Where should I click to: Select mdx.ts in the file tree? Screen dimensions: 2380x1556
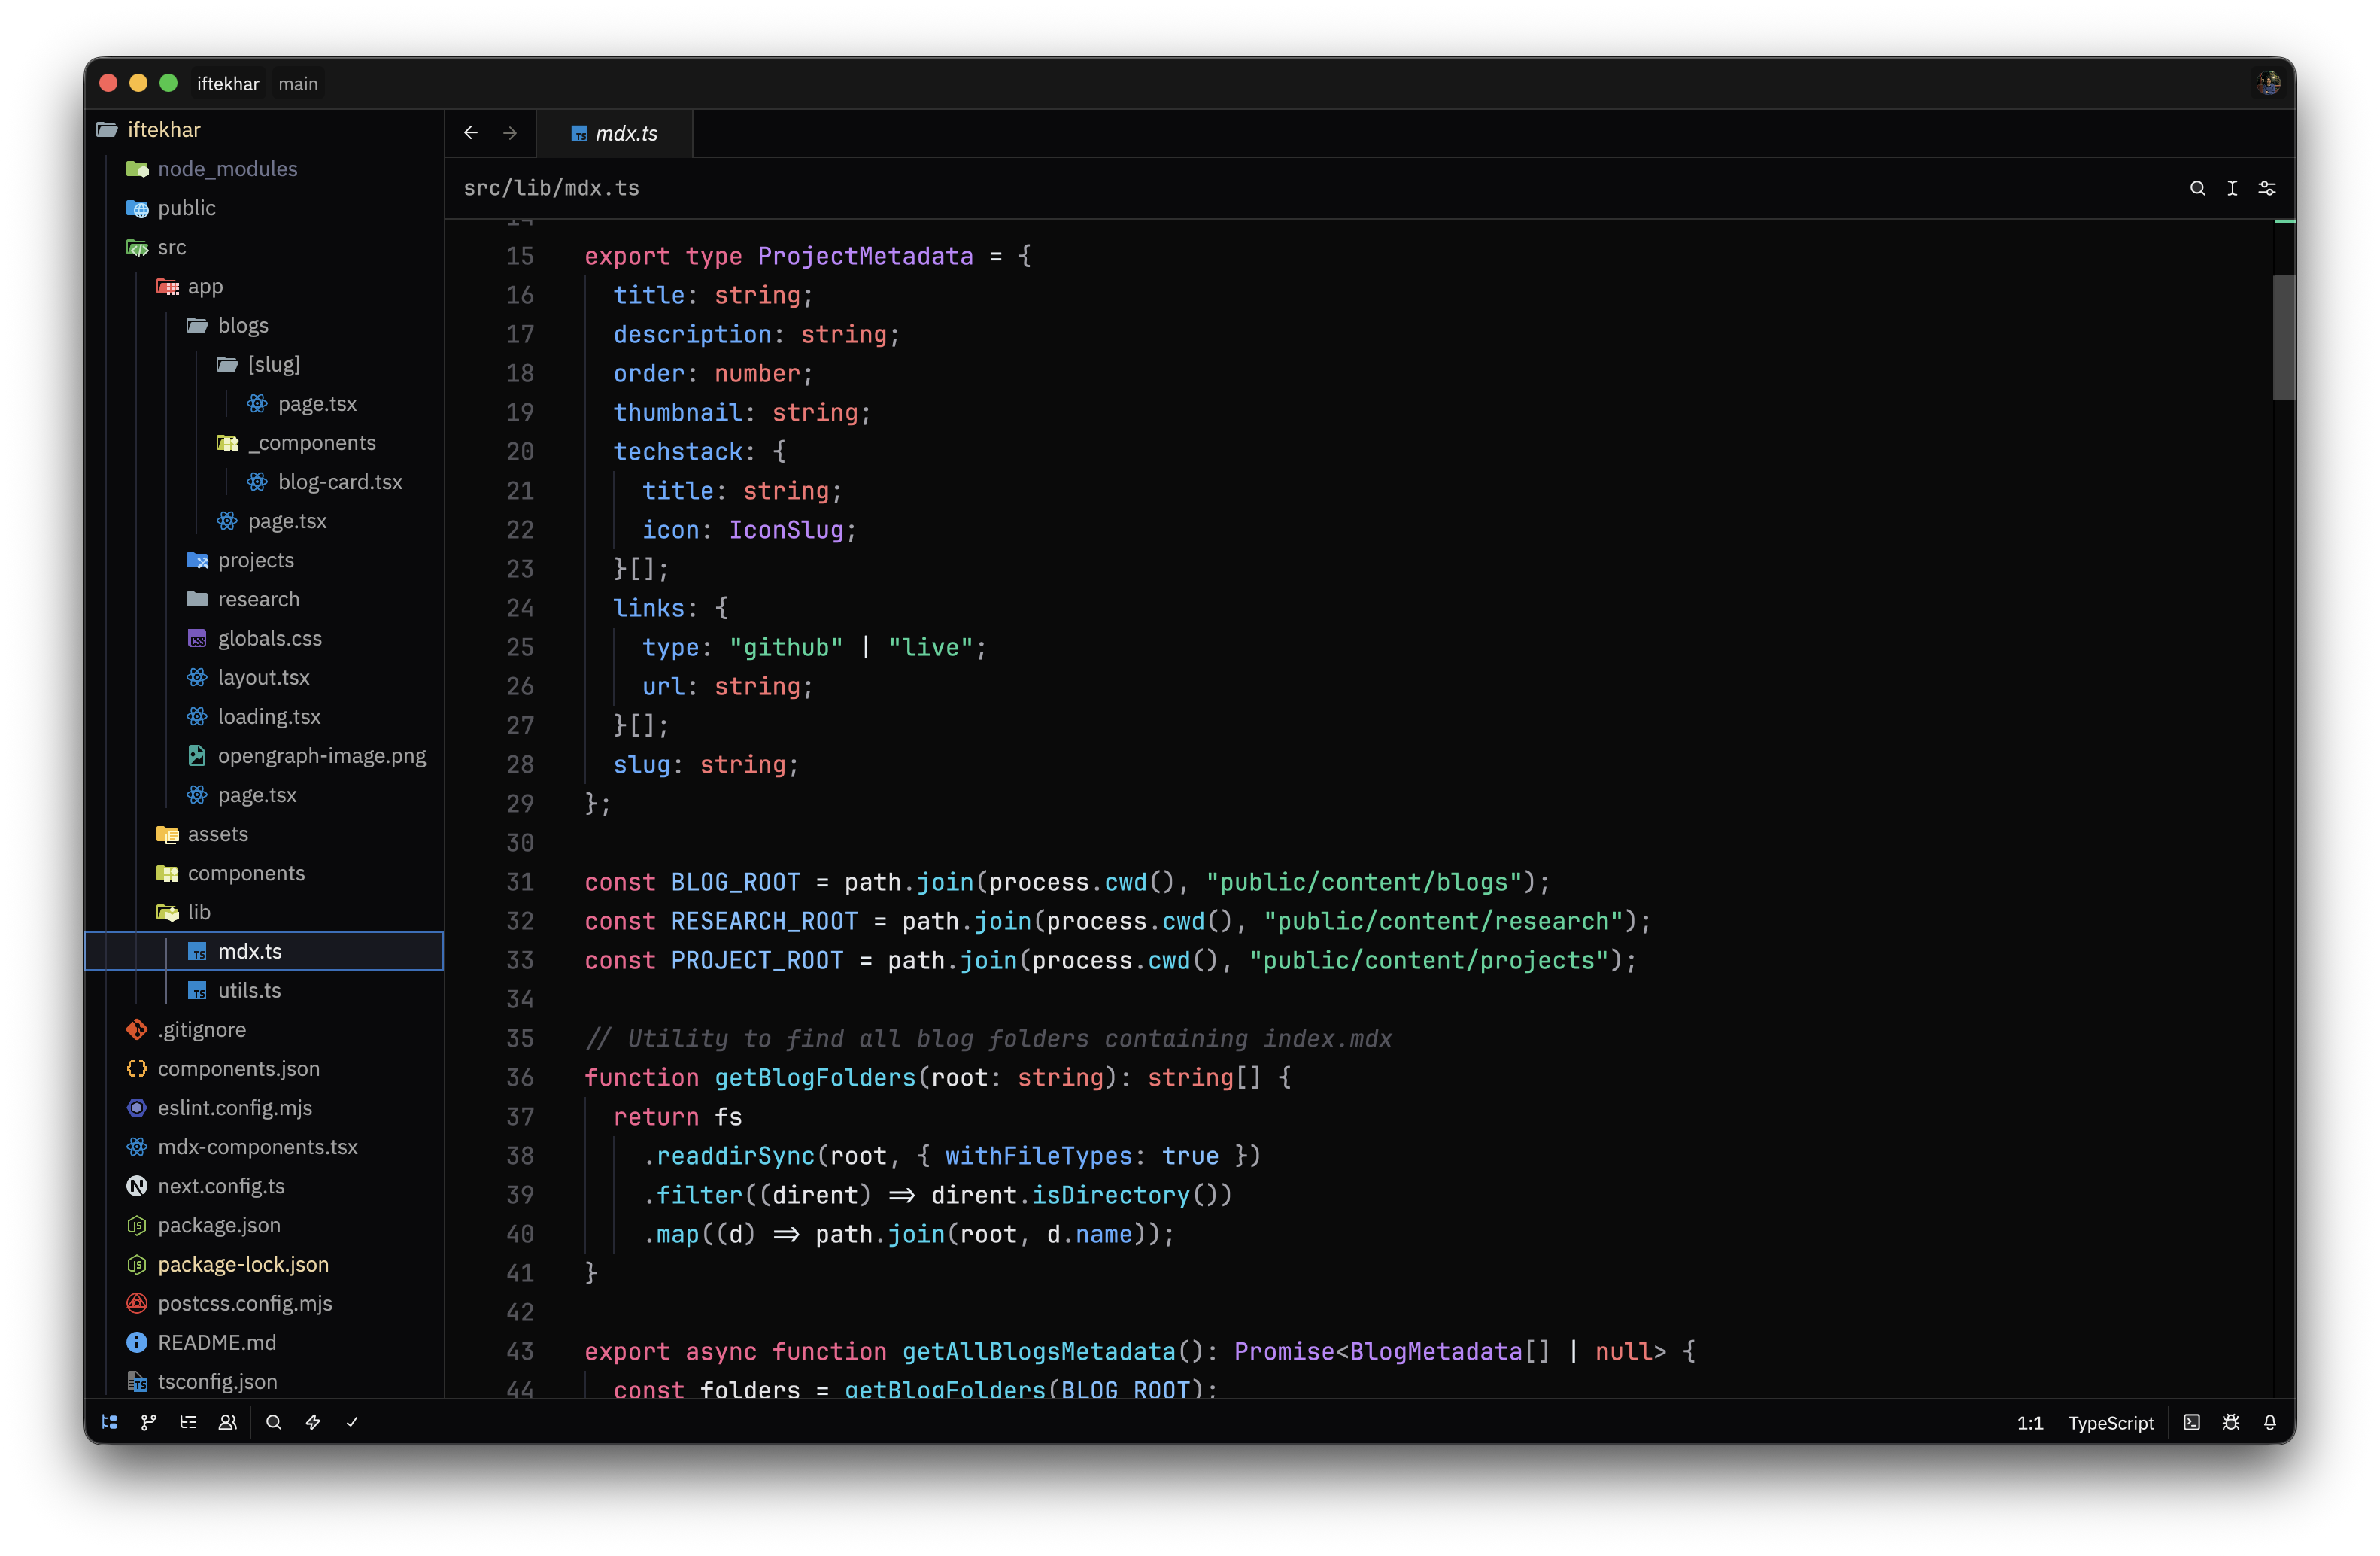click(264, 951)
